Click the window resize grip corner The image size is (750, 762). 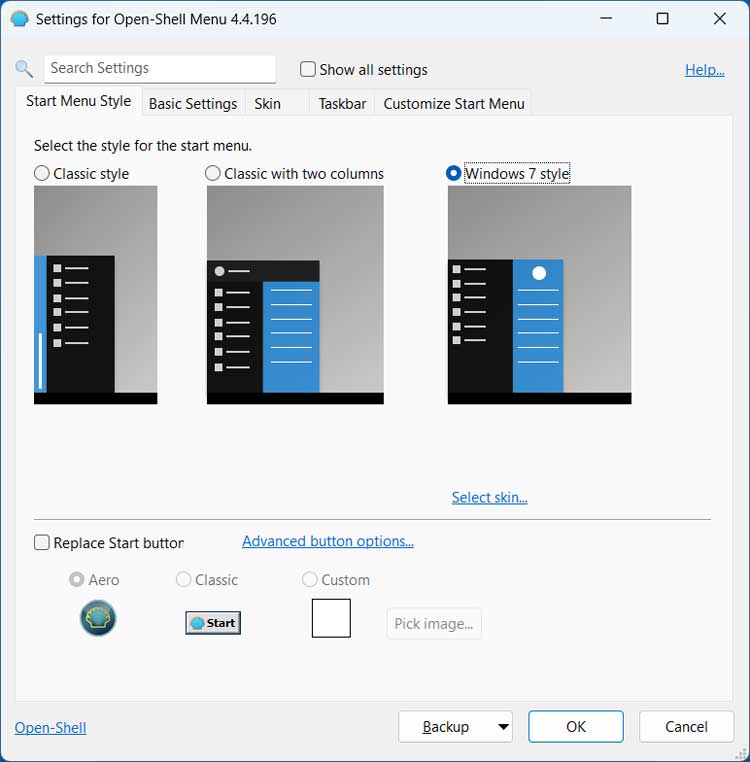click(742, 754)
